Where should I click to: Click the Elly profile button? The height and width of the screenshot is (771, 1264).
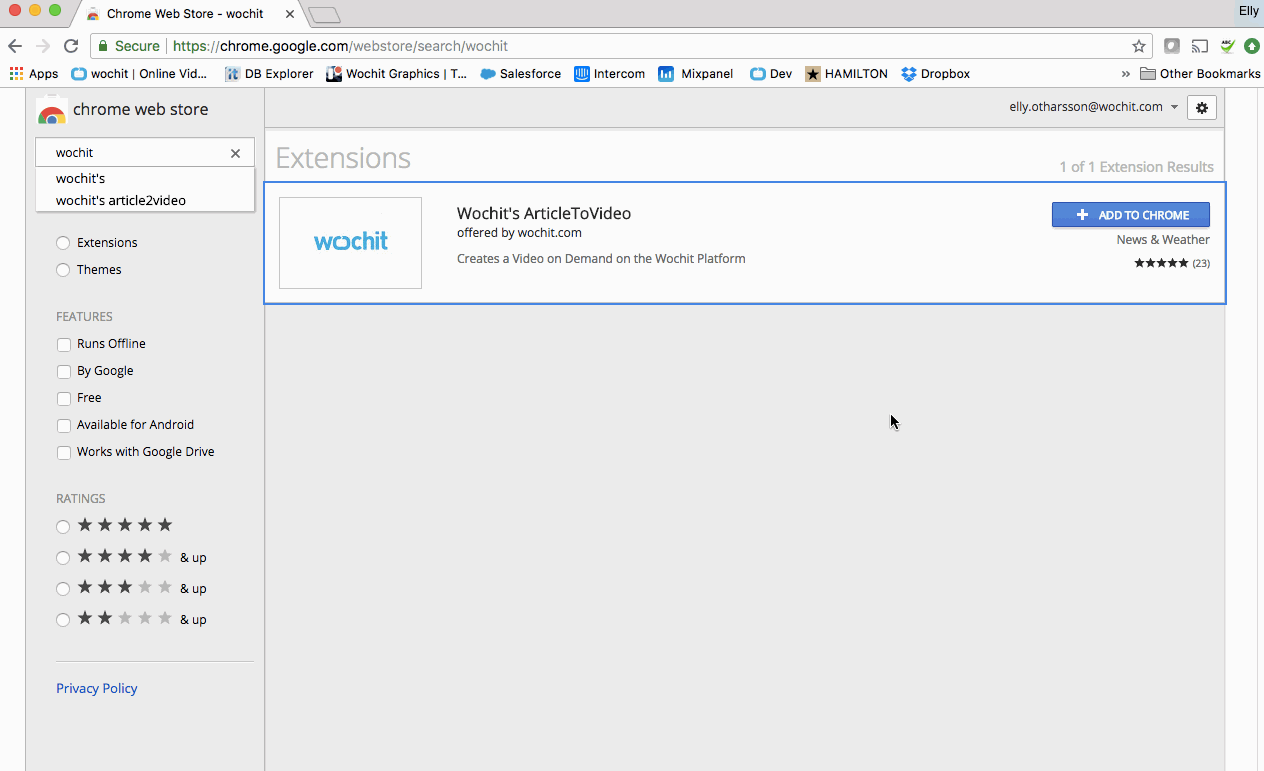click(x=1248, y=11)
